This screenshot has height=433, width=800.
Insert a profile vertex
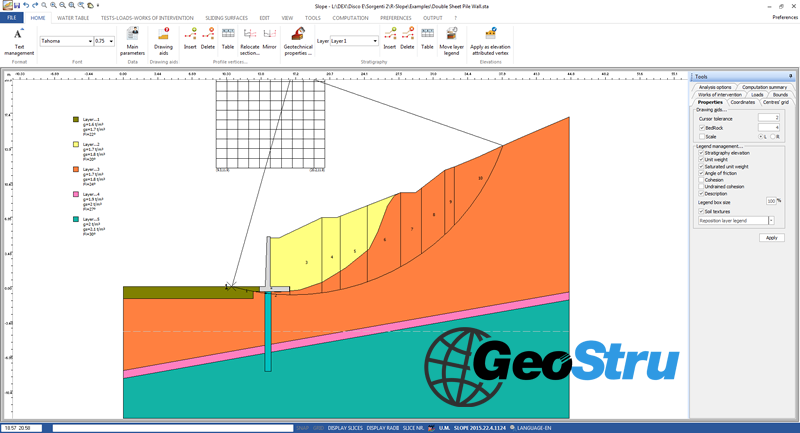[x=190, y=39]
